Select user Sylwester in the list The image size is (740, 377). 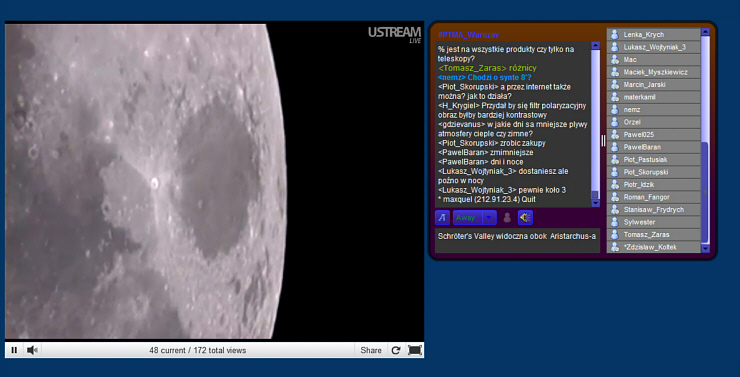654,222
